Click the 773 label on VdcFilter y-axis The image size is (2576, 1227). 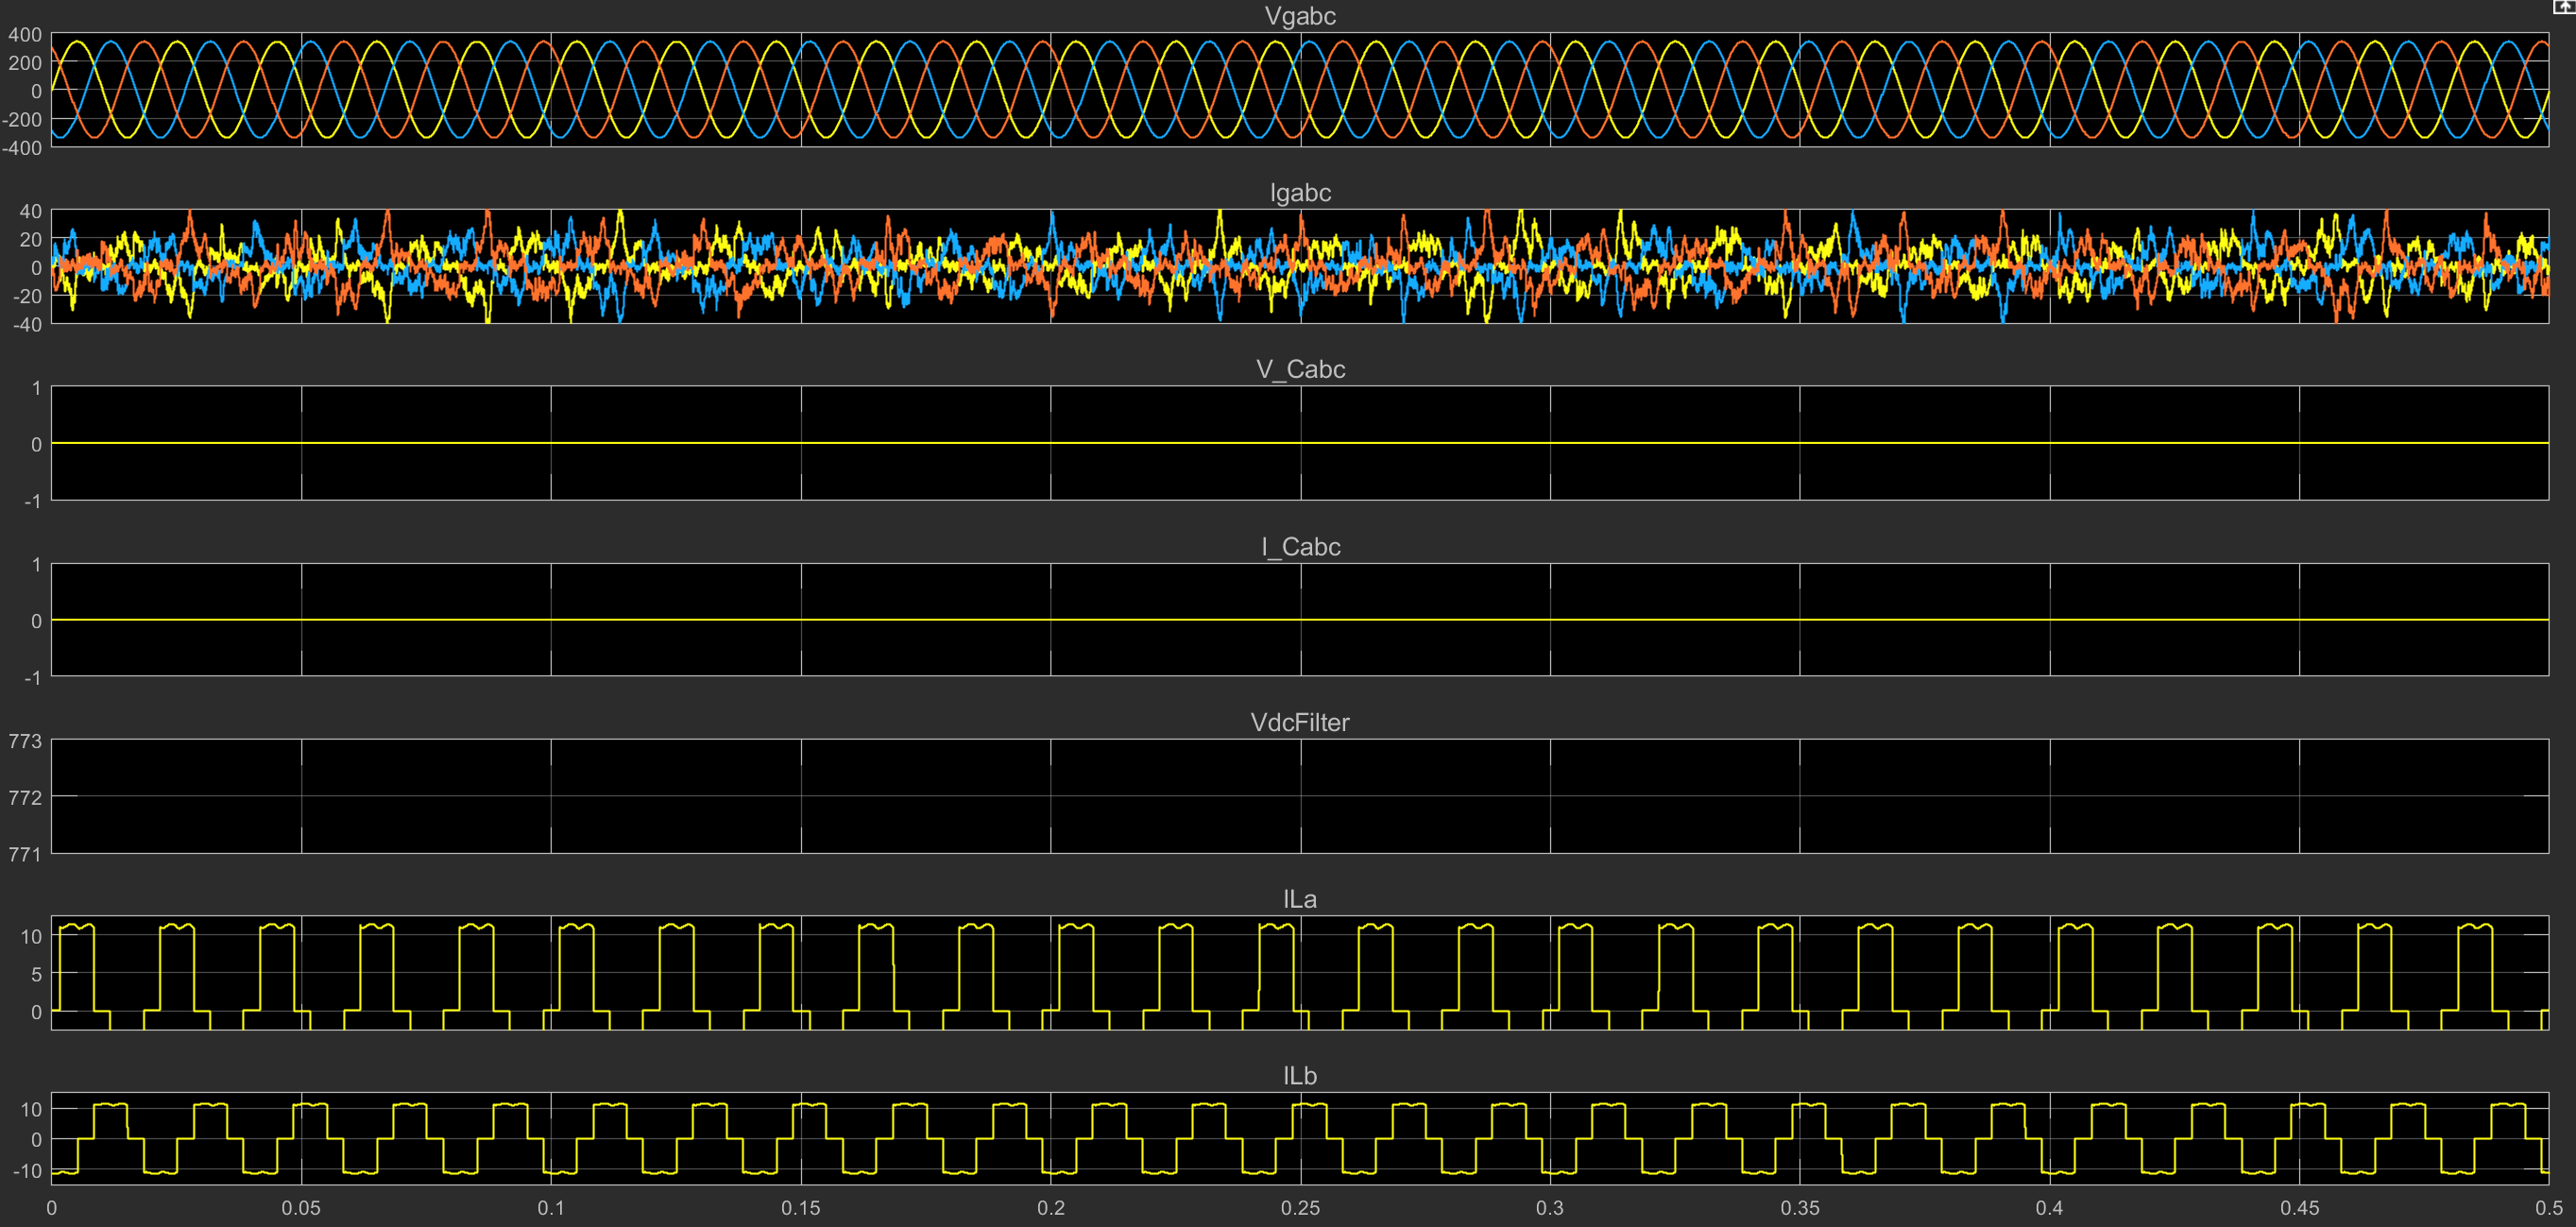25,741
